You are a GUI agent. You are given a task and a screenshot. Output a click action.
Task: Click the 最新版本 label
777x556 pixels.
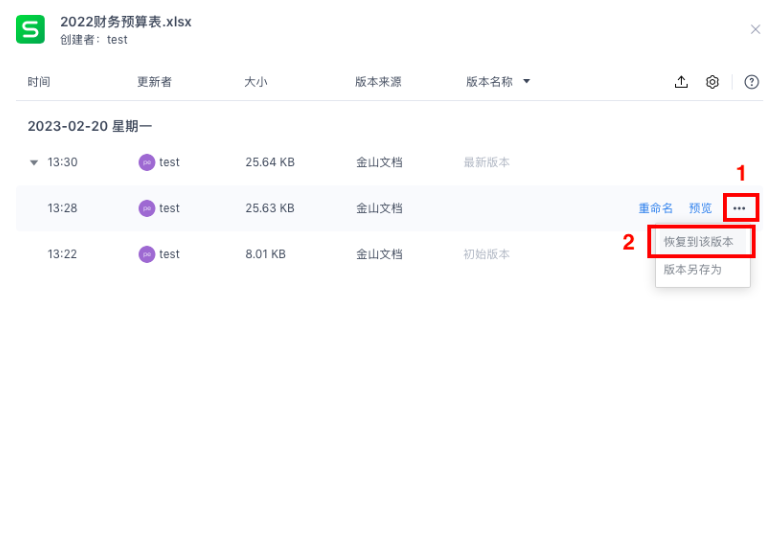click(x=487, y=162)
